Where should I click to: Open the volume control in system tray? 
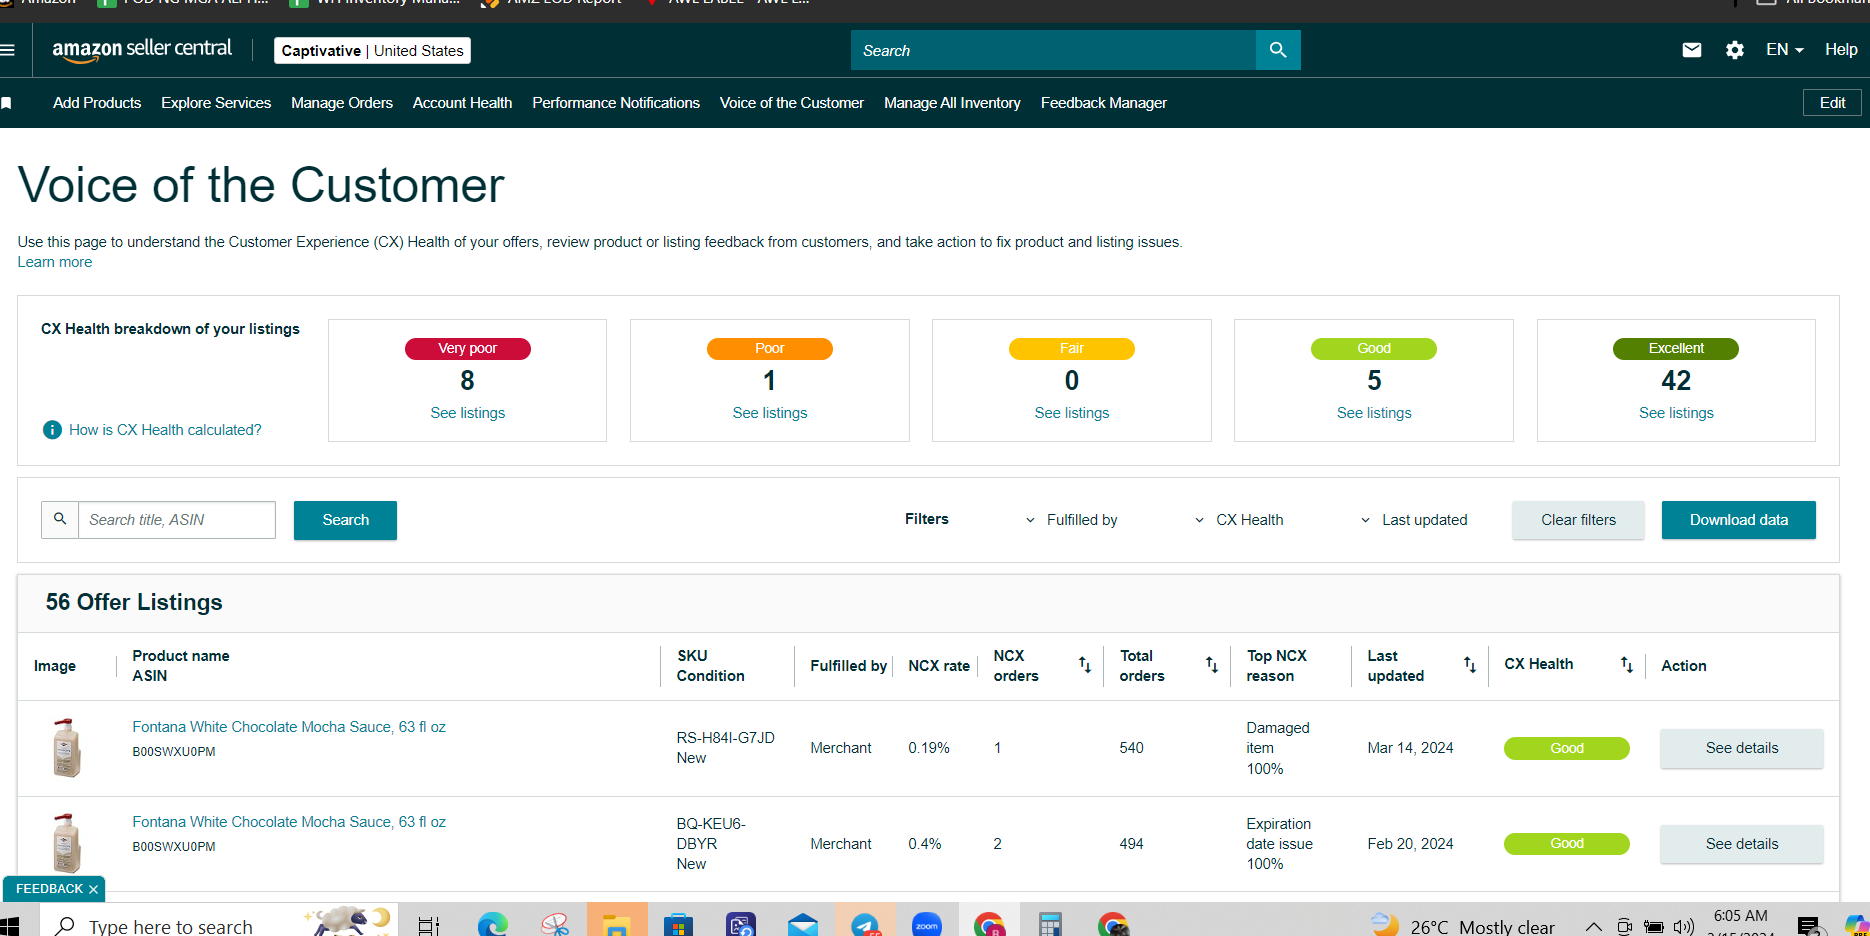[1684, 927]
